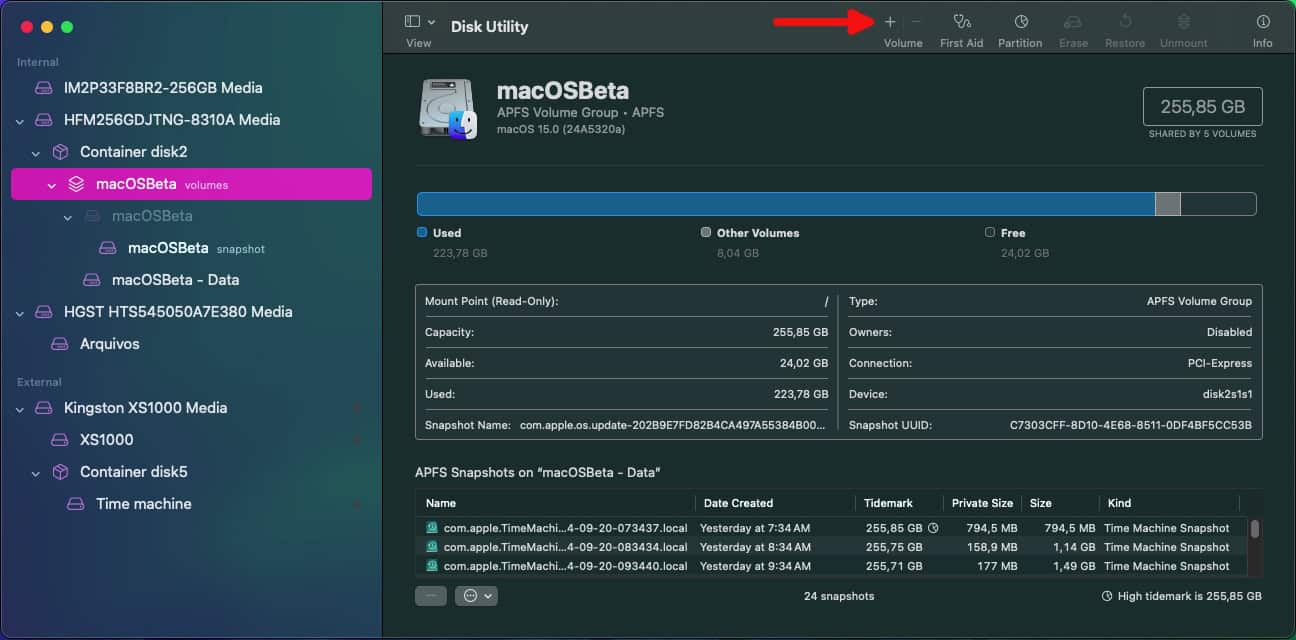The height and width of the screenshot is (640, 1296).
Task: Run First Aid from the toolbar
Action: pos(962,21)
